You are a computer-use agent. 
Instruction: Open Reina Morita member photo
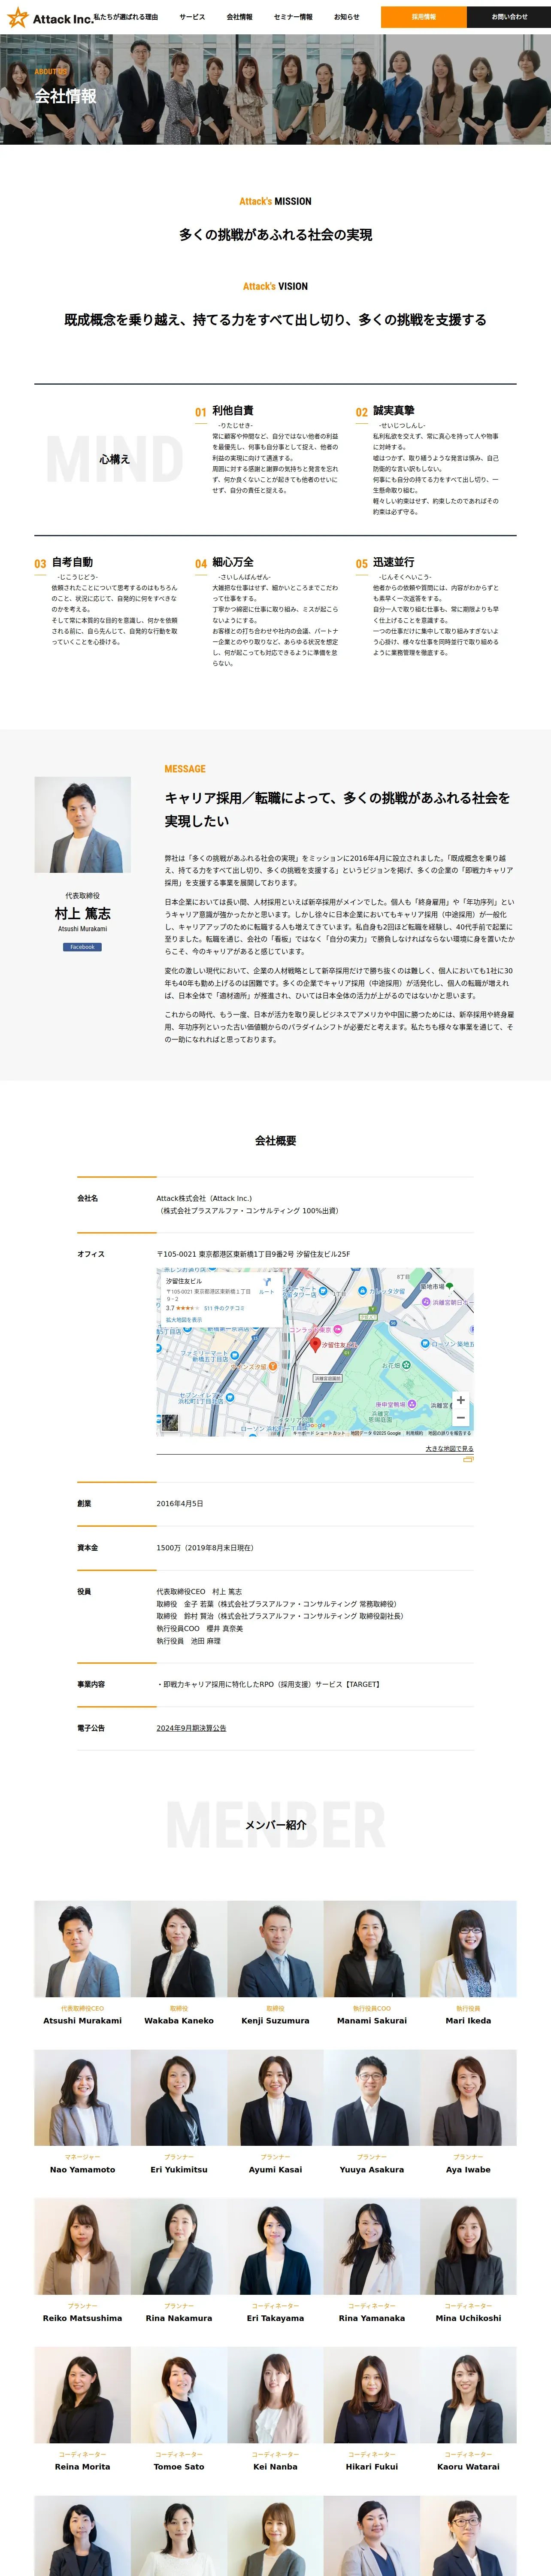pyautogui.click(x=82, y=2395)
